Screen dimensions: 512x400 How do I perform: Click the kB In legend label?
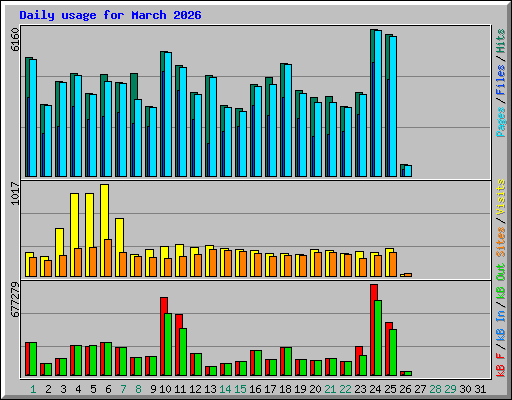[x=501, y=325]
